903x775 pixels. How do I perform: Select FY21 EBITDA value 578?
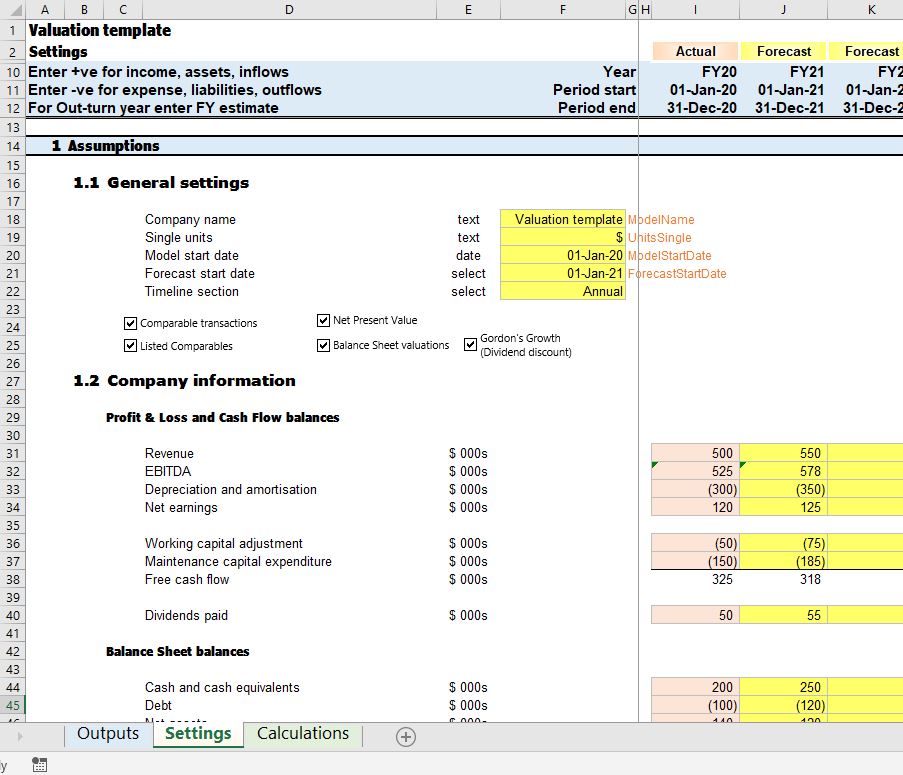pos(783,471)
